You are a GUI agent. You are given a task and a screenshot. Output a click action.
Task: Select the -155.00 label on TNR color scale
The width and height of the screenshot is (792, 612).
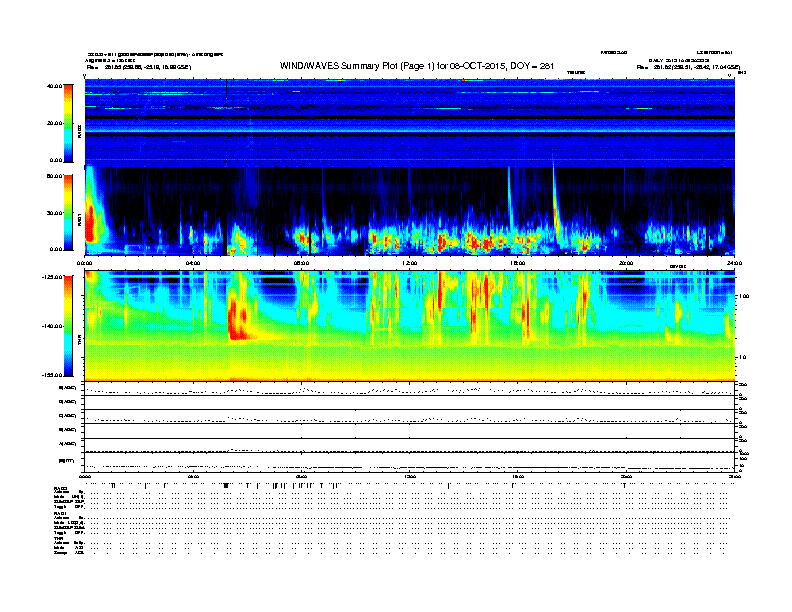[53, 375]
